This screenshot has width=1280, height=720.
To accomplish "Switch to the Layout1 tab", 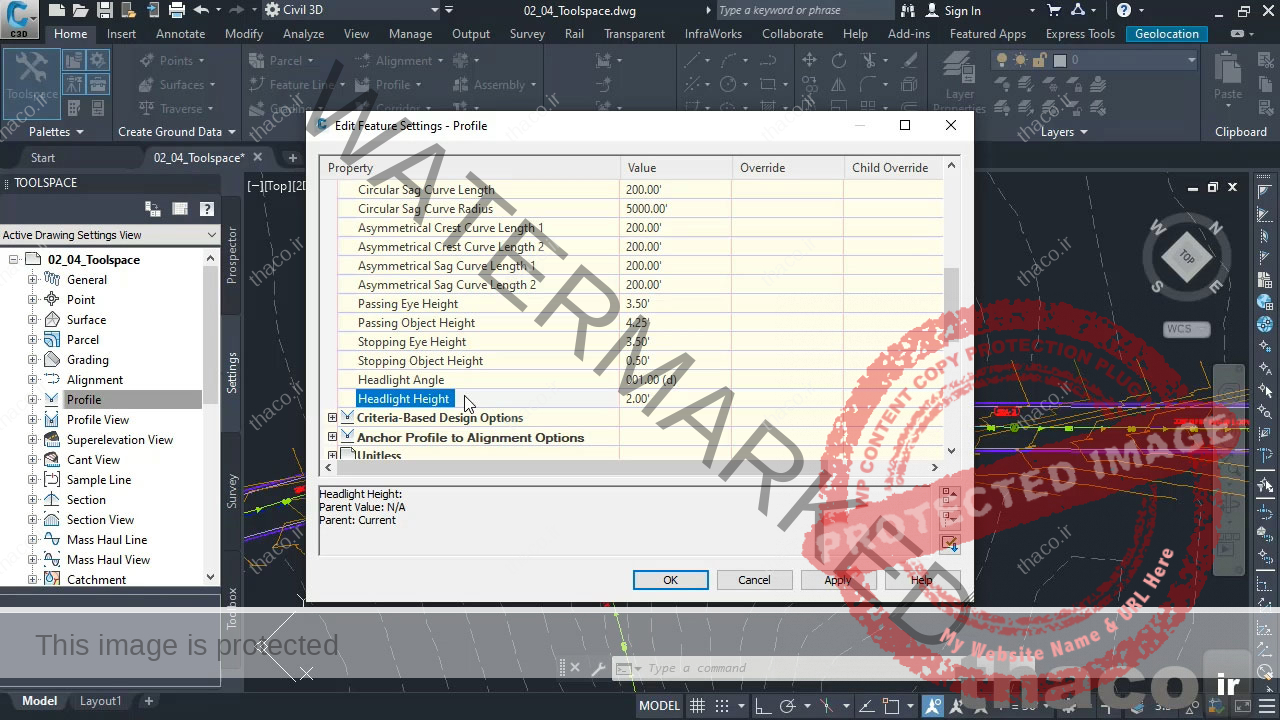I will click(100, 701).
